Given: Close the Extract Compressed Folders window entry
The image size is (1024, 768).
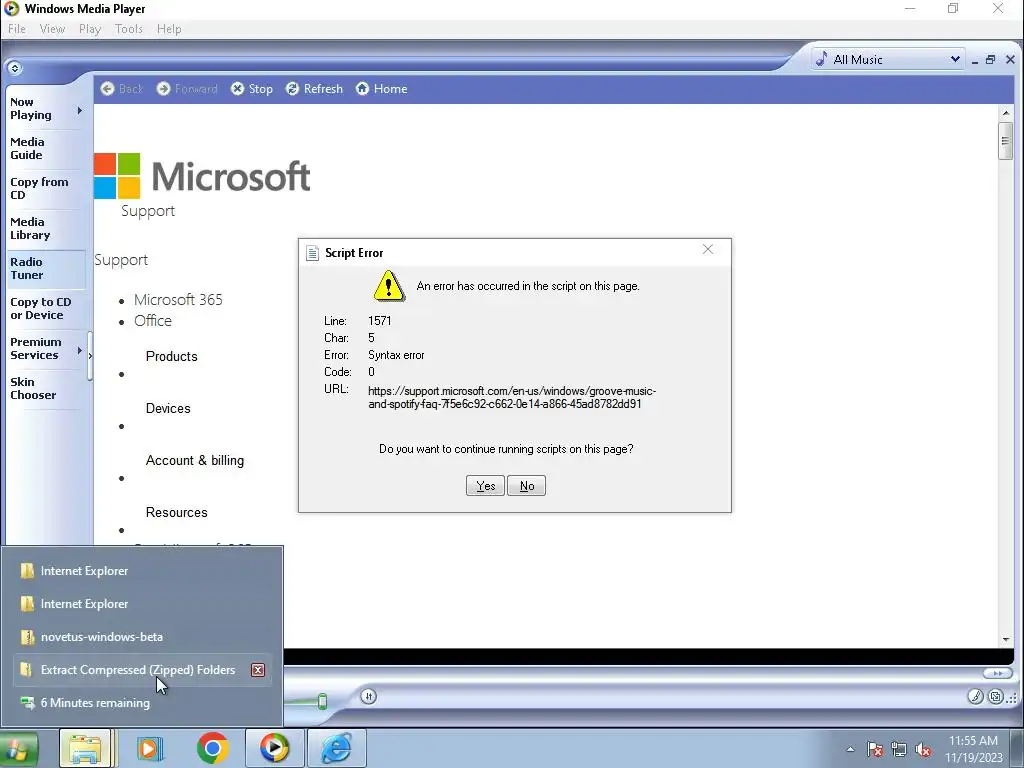Looking at the screenshot, I should (x=258, y=670).
